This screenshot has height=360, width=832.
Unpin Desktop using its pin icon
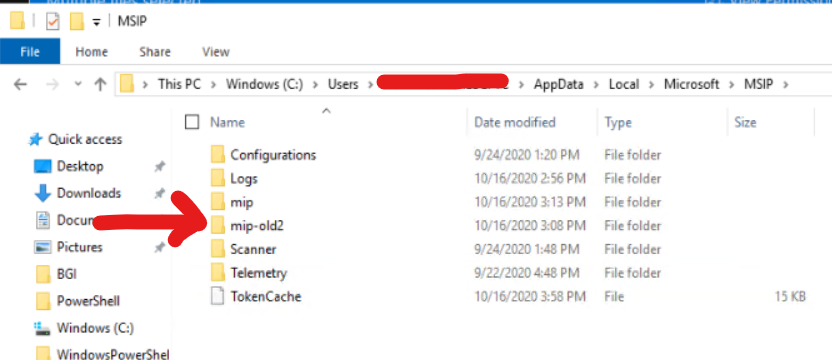[x=159, y=167]
